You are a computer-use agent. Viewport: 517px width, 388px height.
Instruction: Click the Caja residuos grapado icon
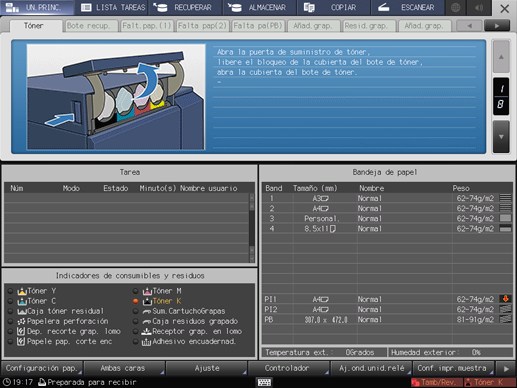[x=147, y=321]
